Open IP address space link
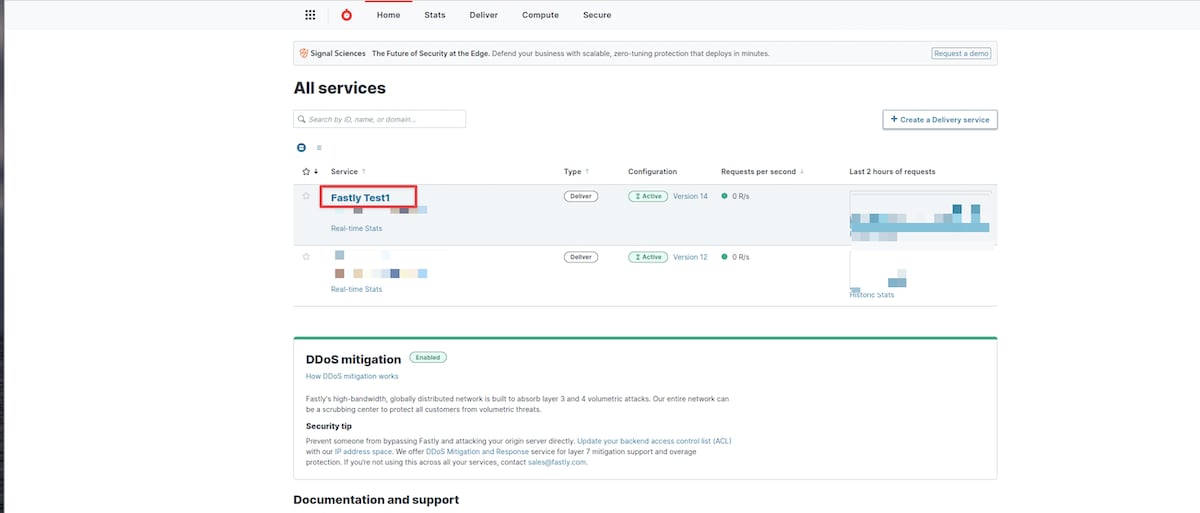The height and width of the screenshot is (513, 1200). (x=364, y=452)
